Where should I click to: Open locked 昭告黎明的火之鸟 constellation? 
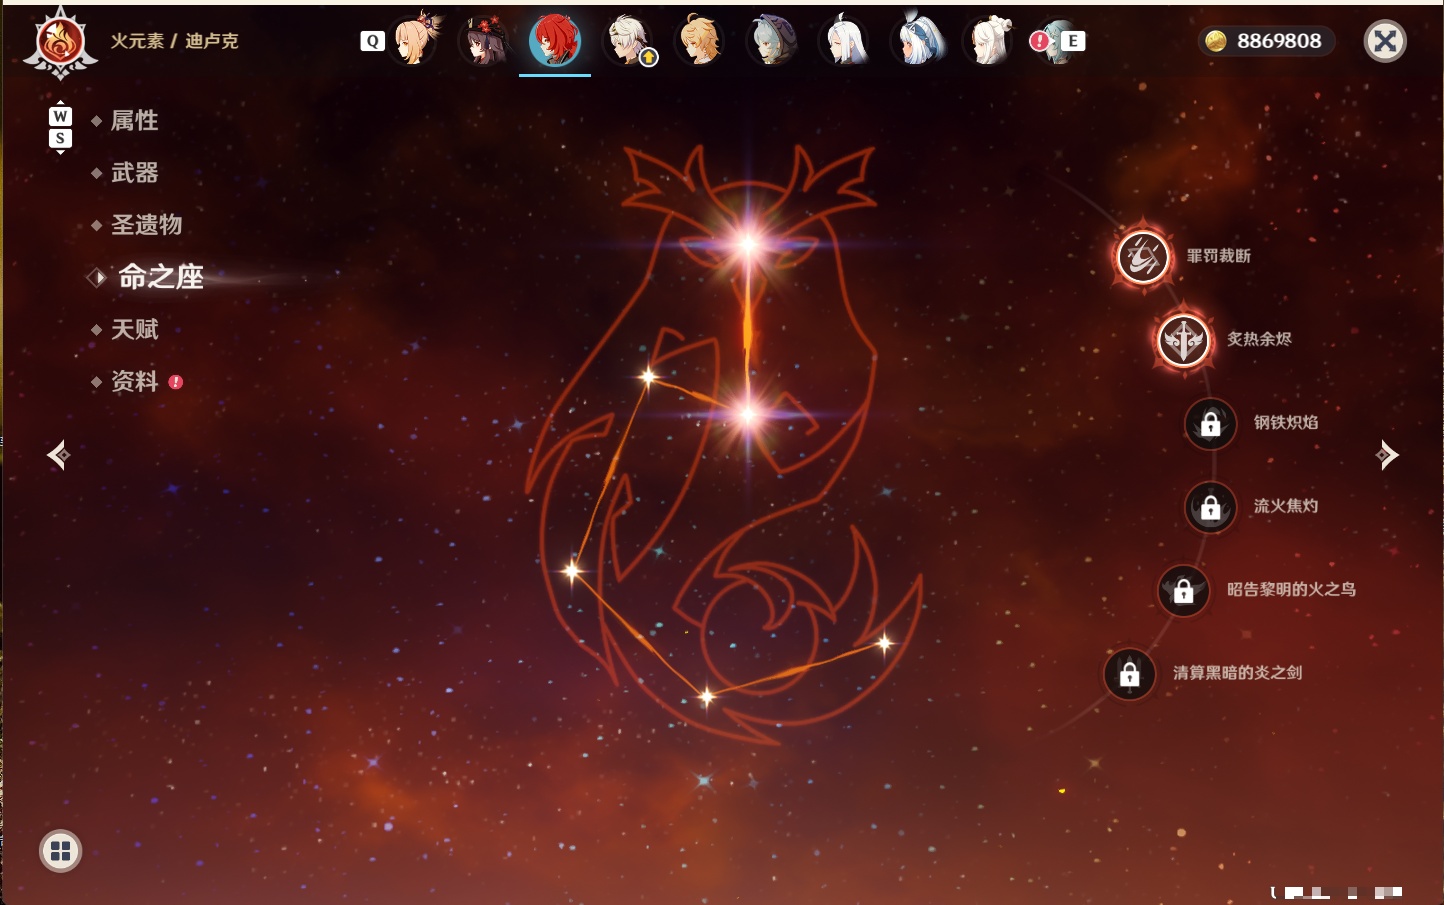coord(1183,590)
